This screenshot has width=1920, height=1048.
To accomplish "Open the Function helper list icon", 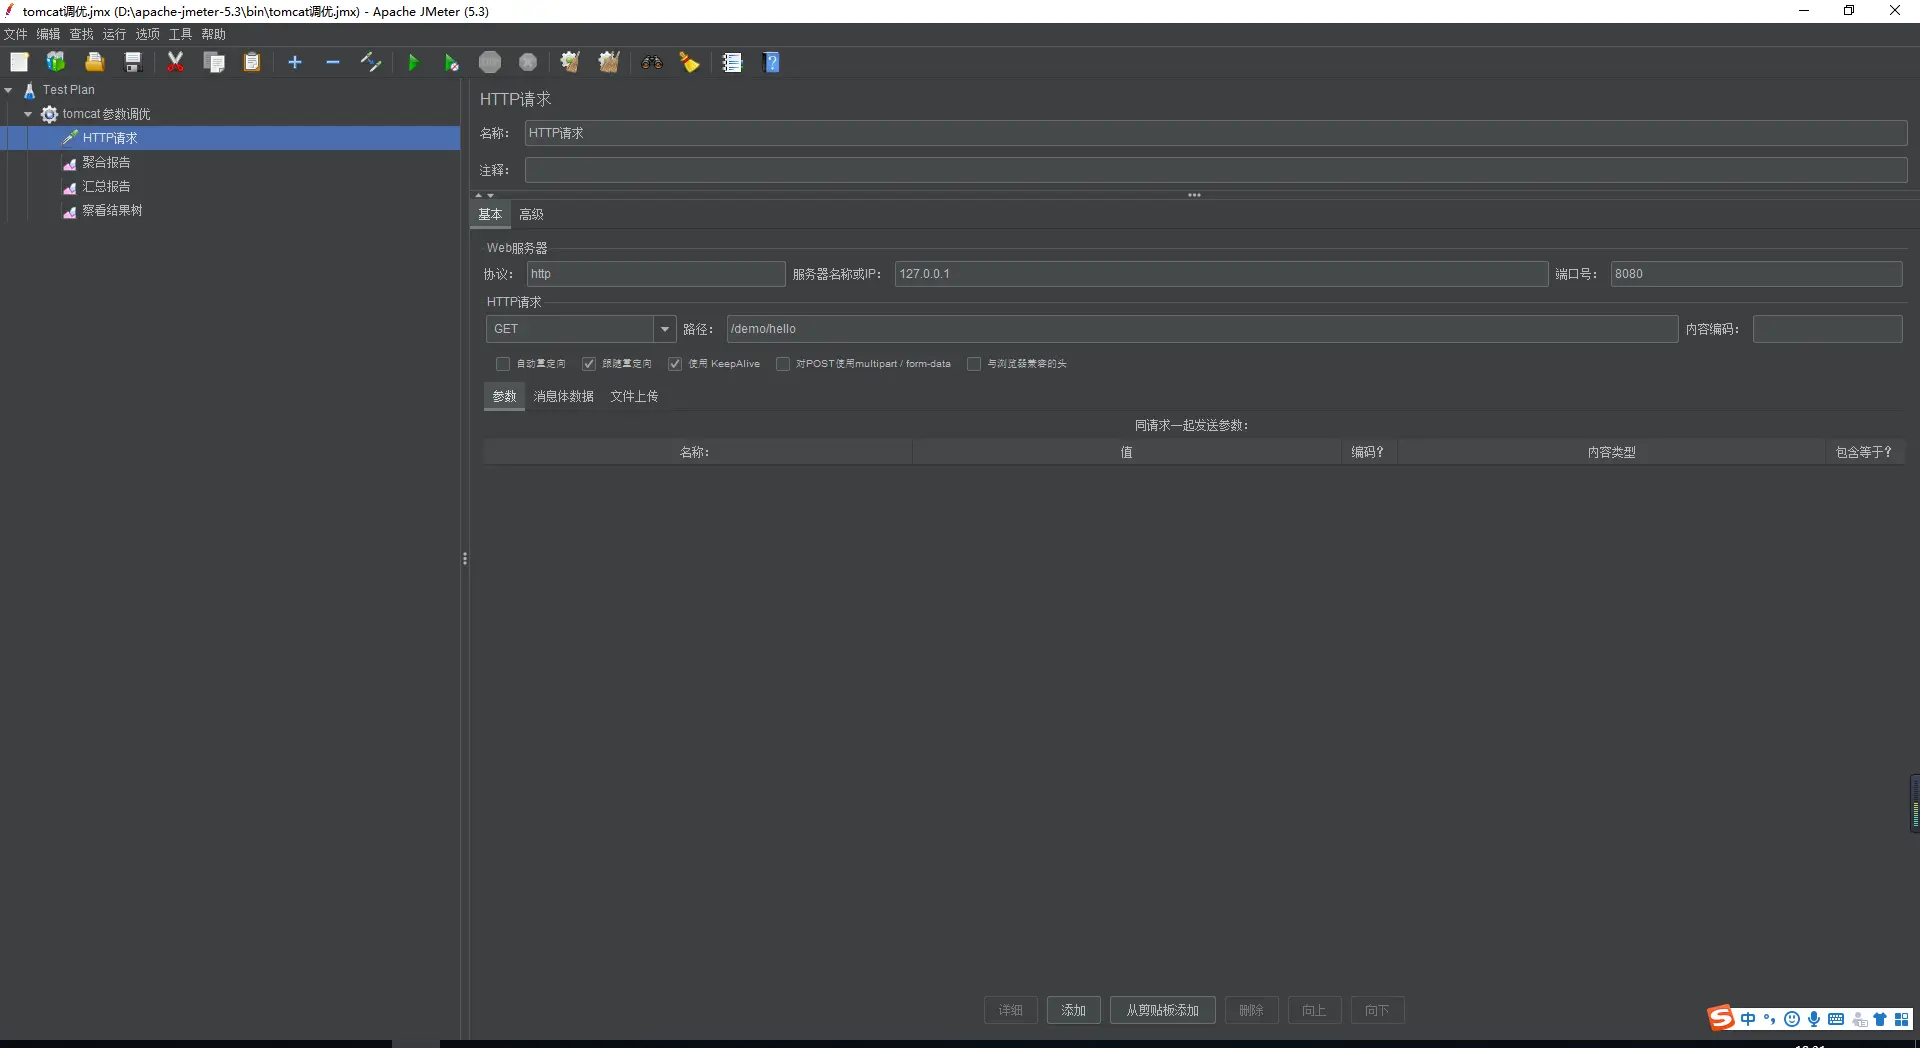I will 733,62.
